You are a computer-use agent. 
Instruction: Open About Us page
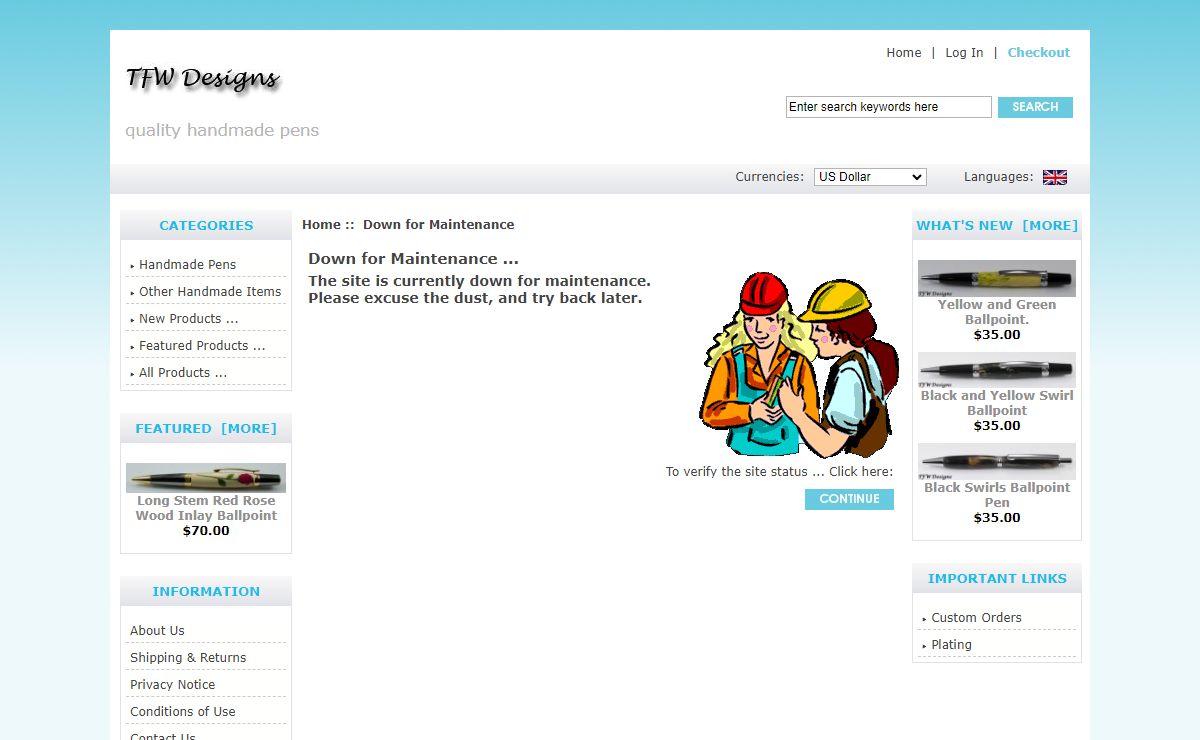click(157, 631)
